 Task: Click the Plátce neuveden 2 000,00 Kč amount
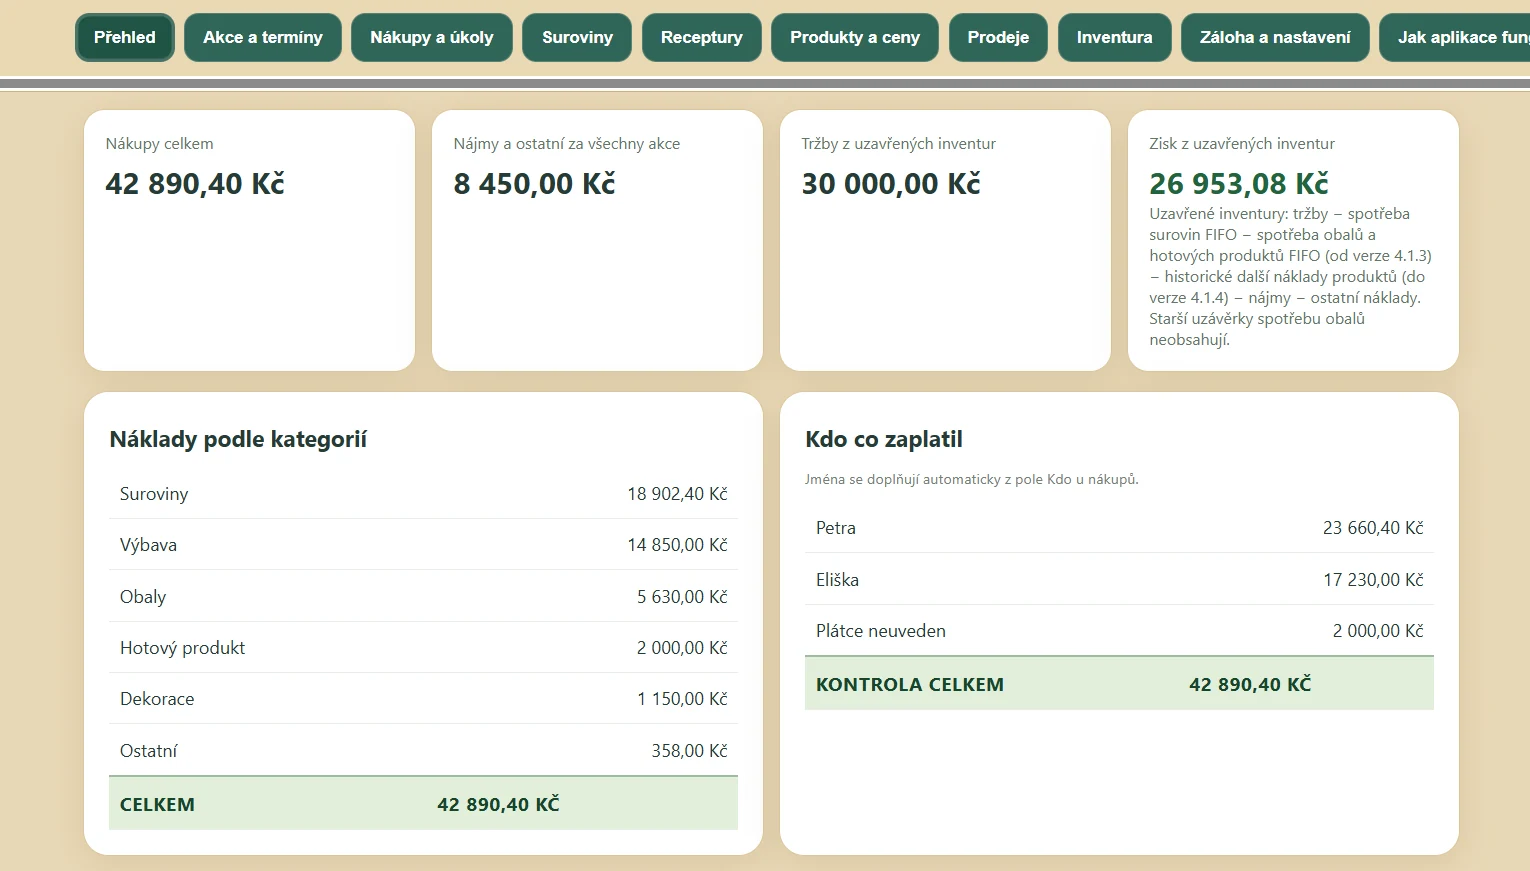(1378, 631)
